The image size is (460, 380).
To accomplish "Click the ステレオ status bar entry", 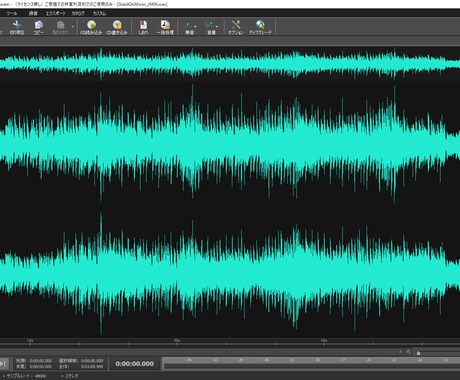I will (x=70, y=376).
